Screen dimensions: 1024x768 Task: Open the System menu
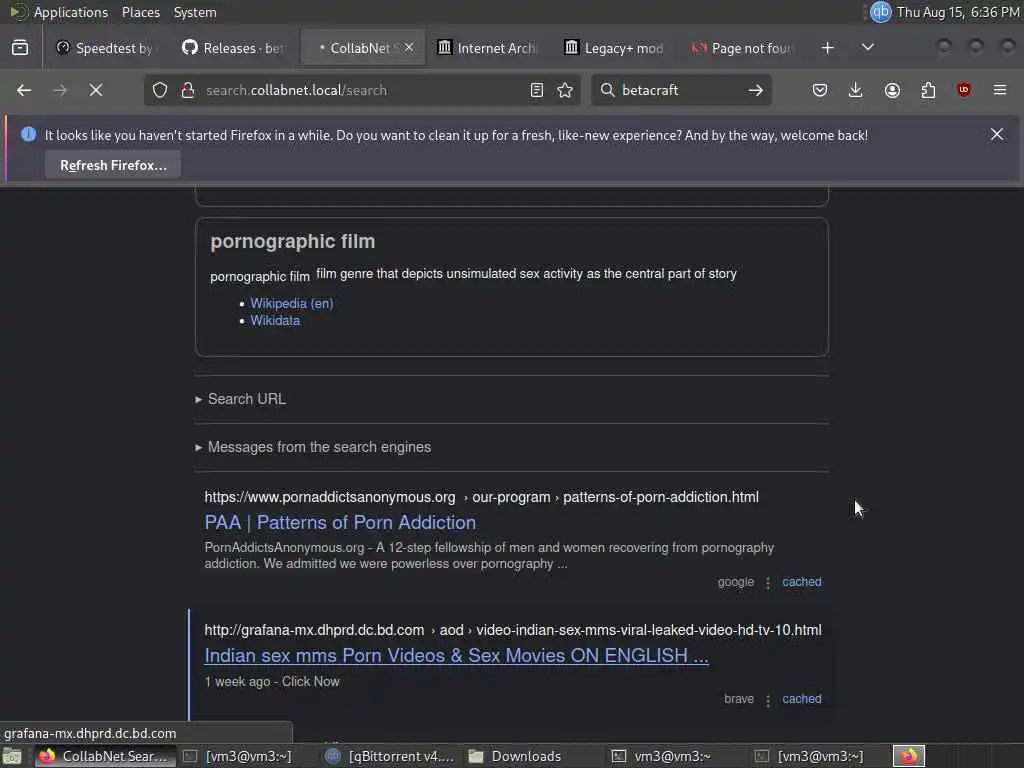tap(195, 12)
